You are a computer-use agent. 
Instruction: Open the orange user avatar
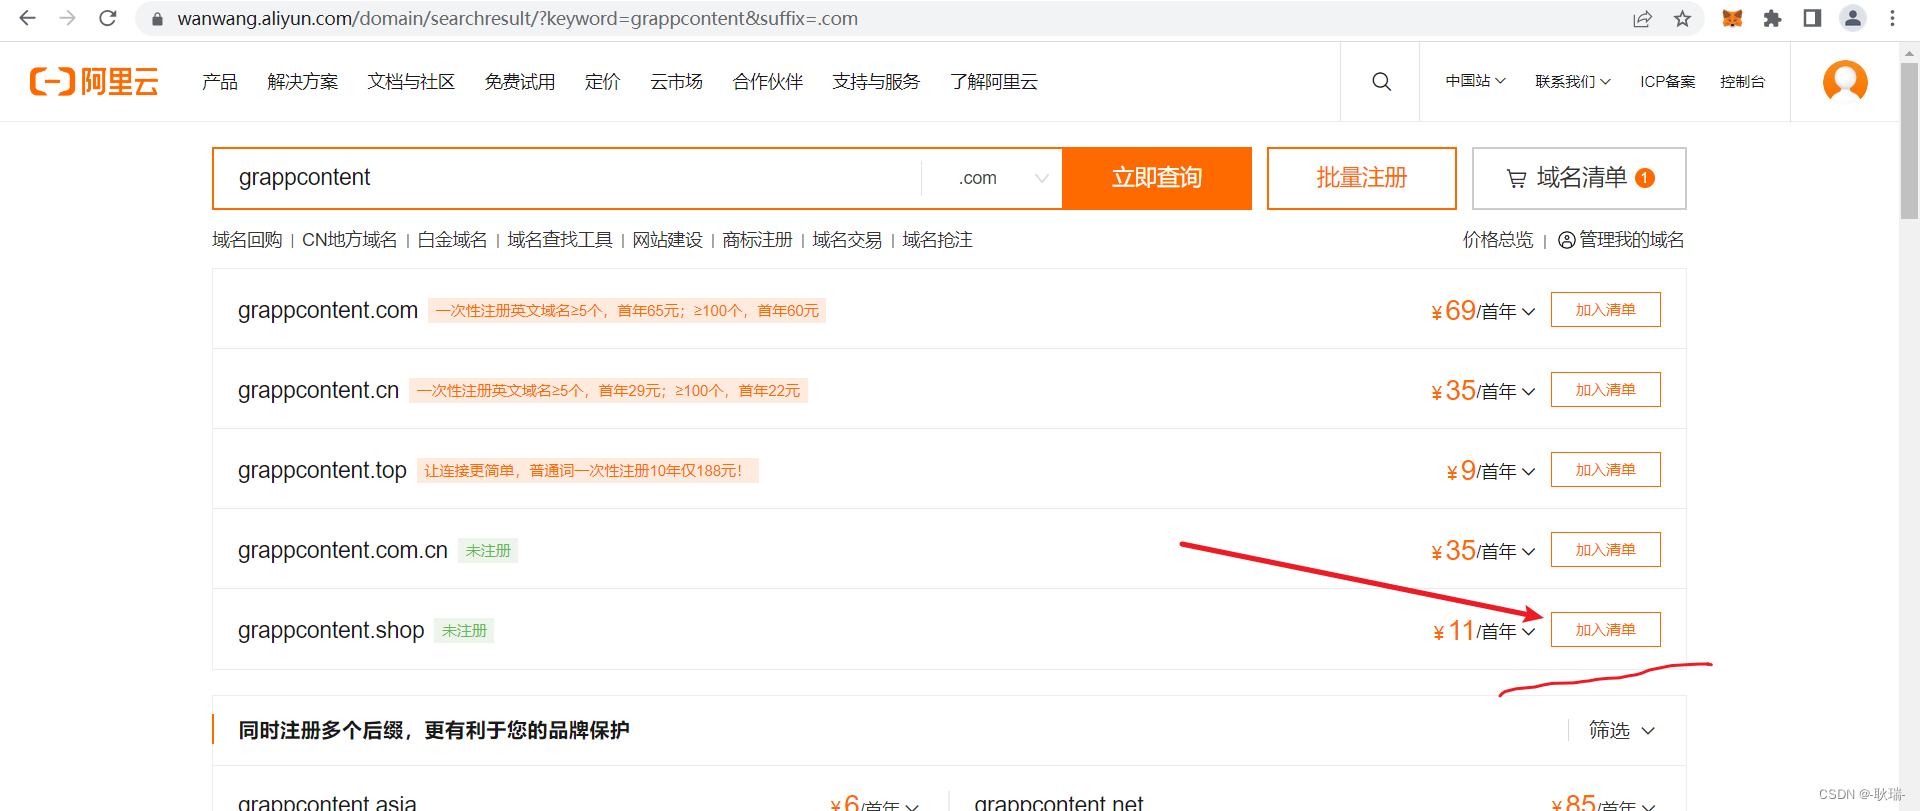pyautogui.click(x=1845, y=81)
